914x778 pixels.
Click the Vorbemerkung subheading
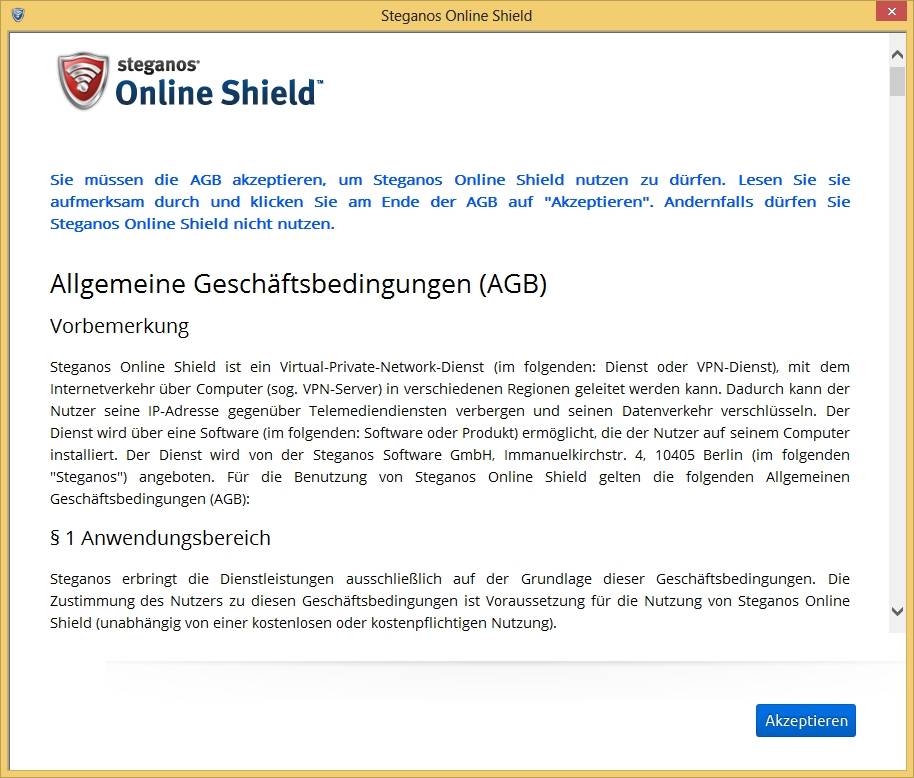(x=119, y=326)
